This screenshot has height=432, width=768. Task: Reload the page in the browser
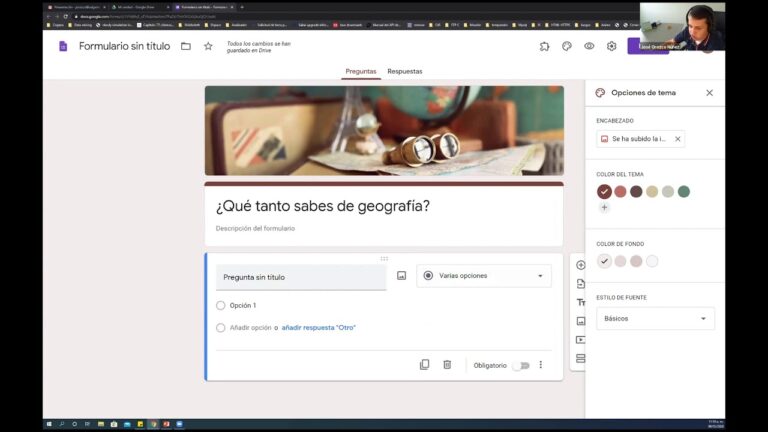pyautogui.click(x=65, y=16)
